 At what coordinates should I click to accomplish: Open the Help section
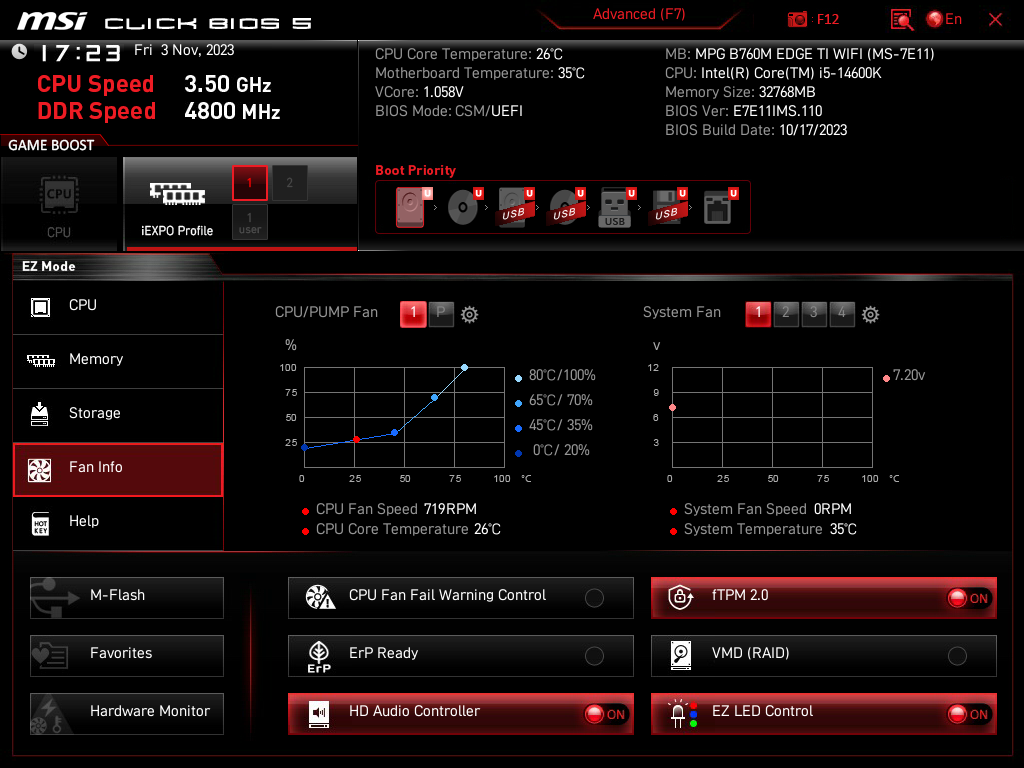click(118, 523)
